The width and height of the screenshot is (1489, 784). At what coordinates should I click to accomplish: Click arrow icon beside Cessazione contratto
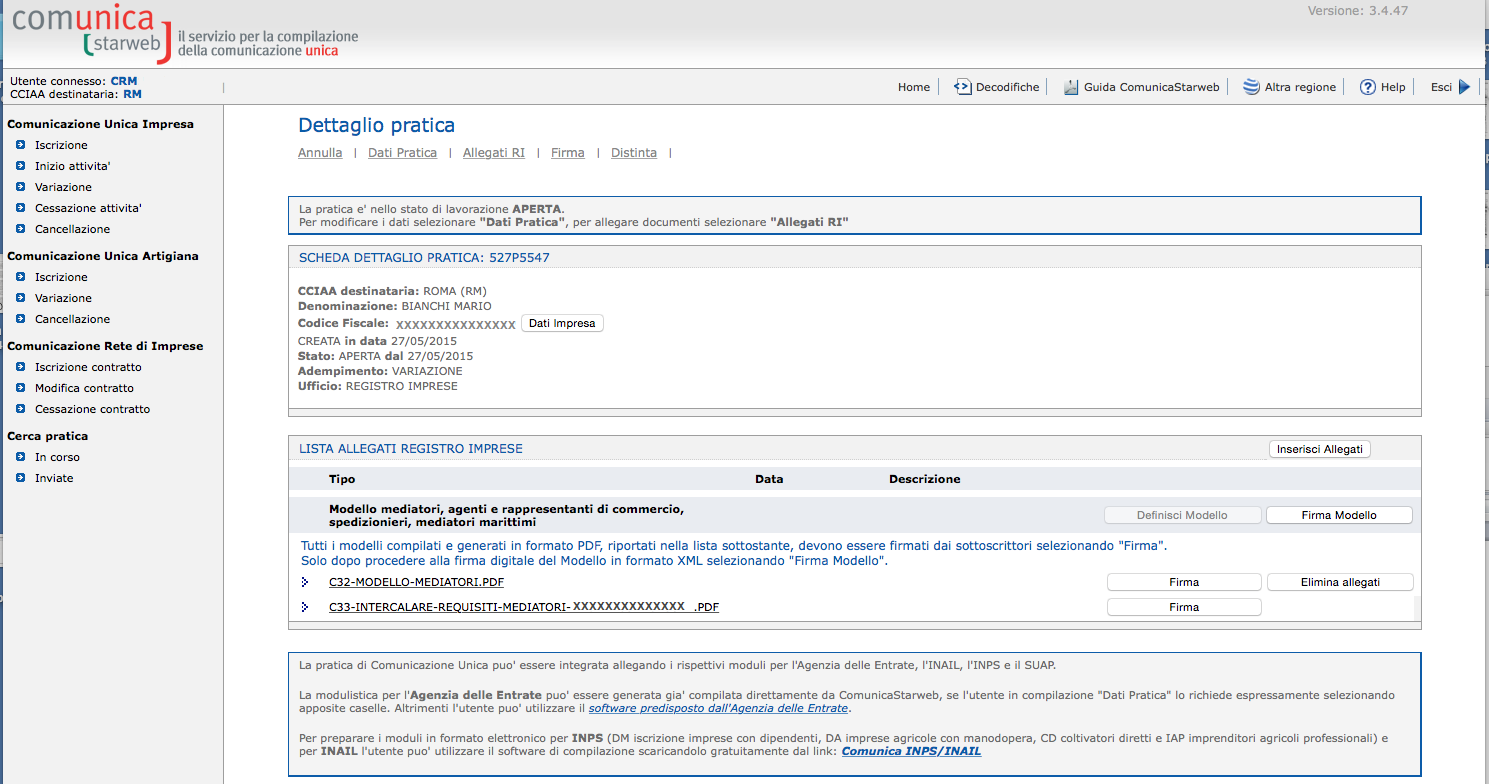tap(20, 409)
